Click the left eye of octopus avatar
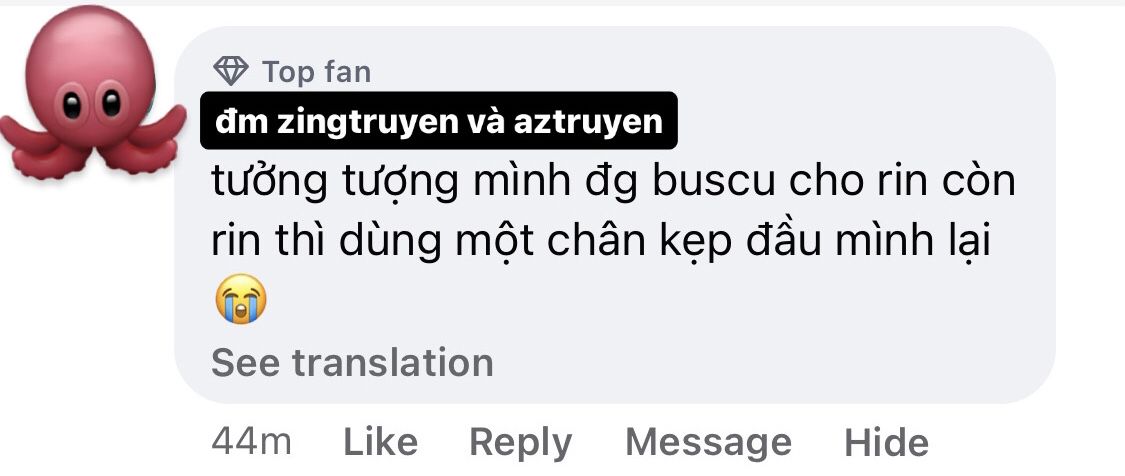This screenshot has height=476, width=1125. [x=72, y=104]
